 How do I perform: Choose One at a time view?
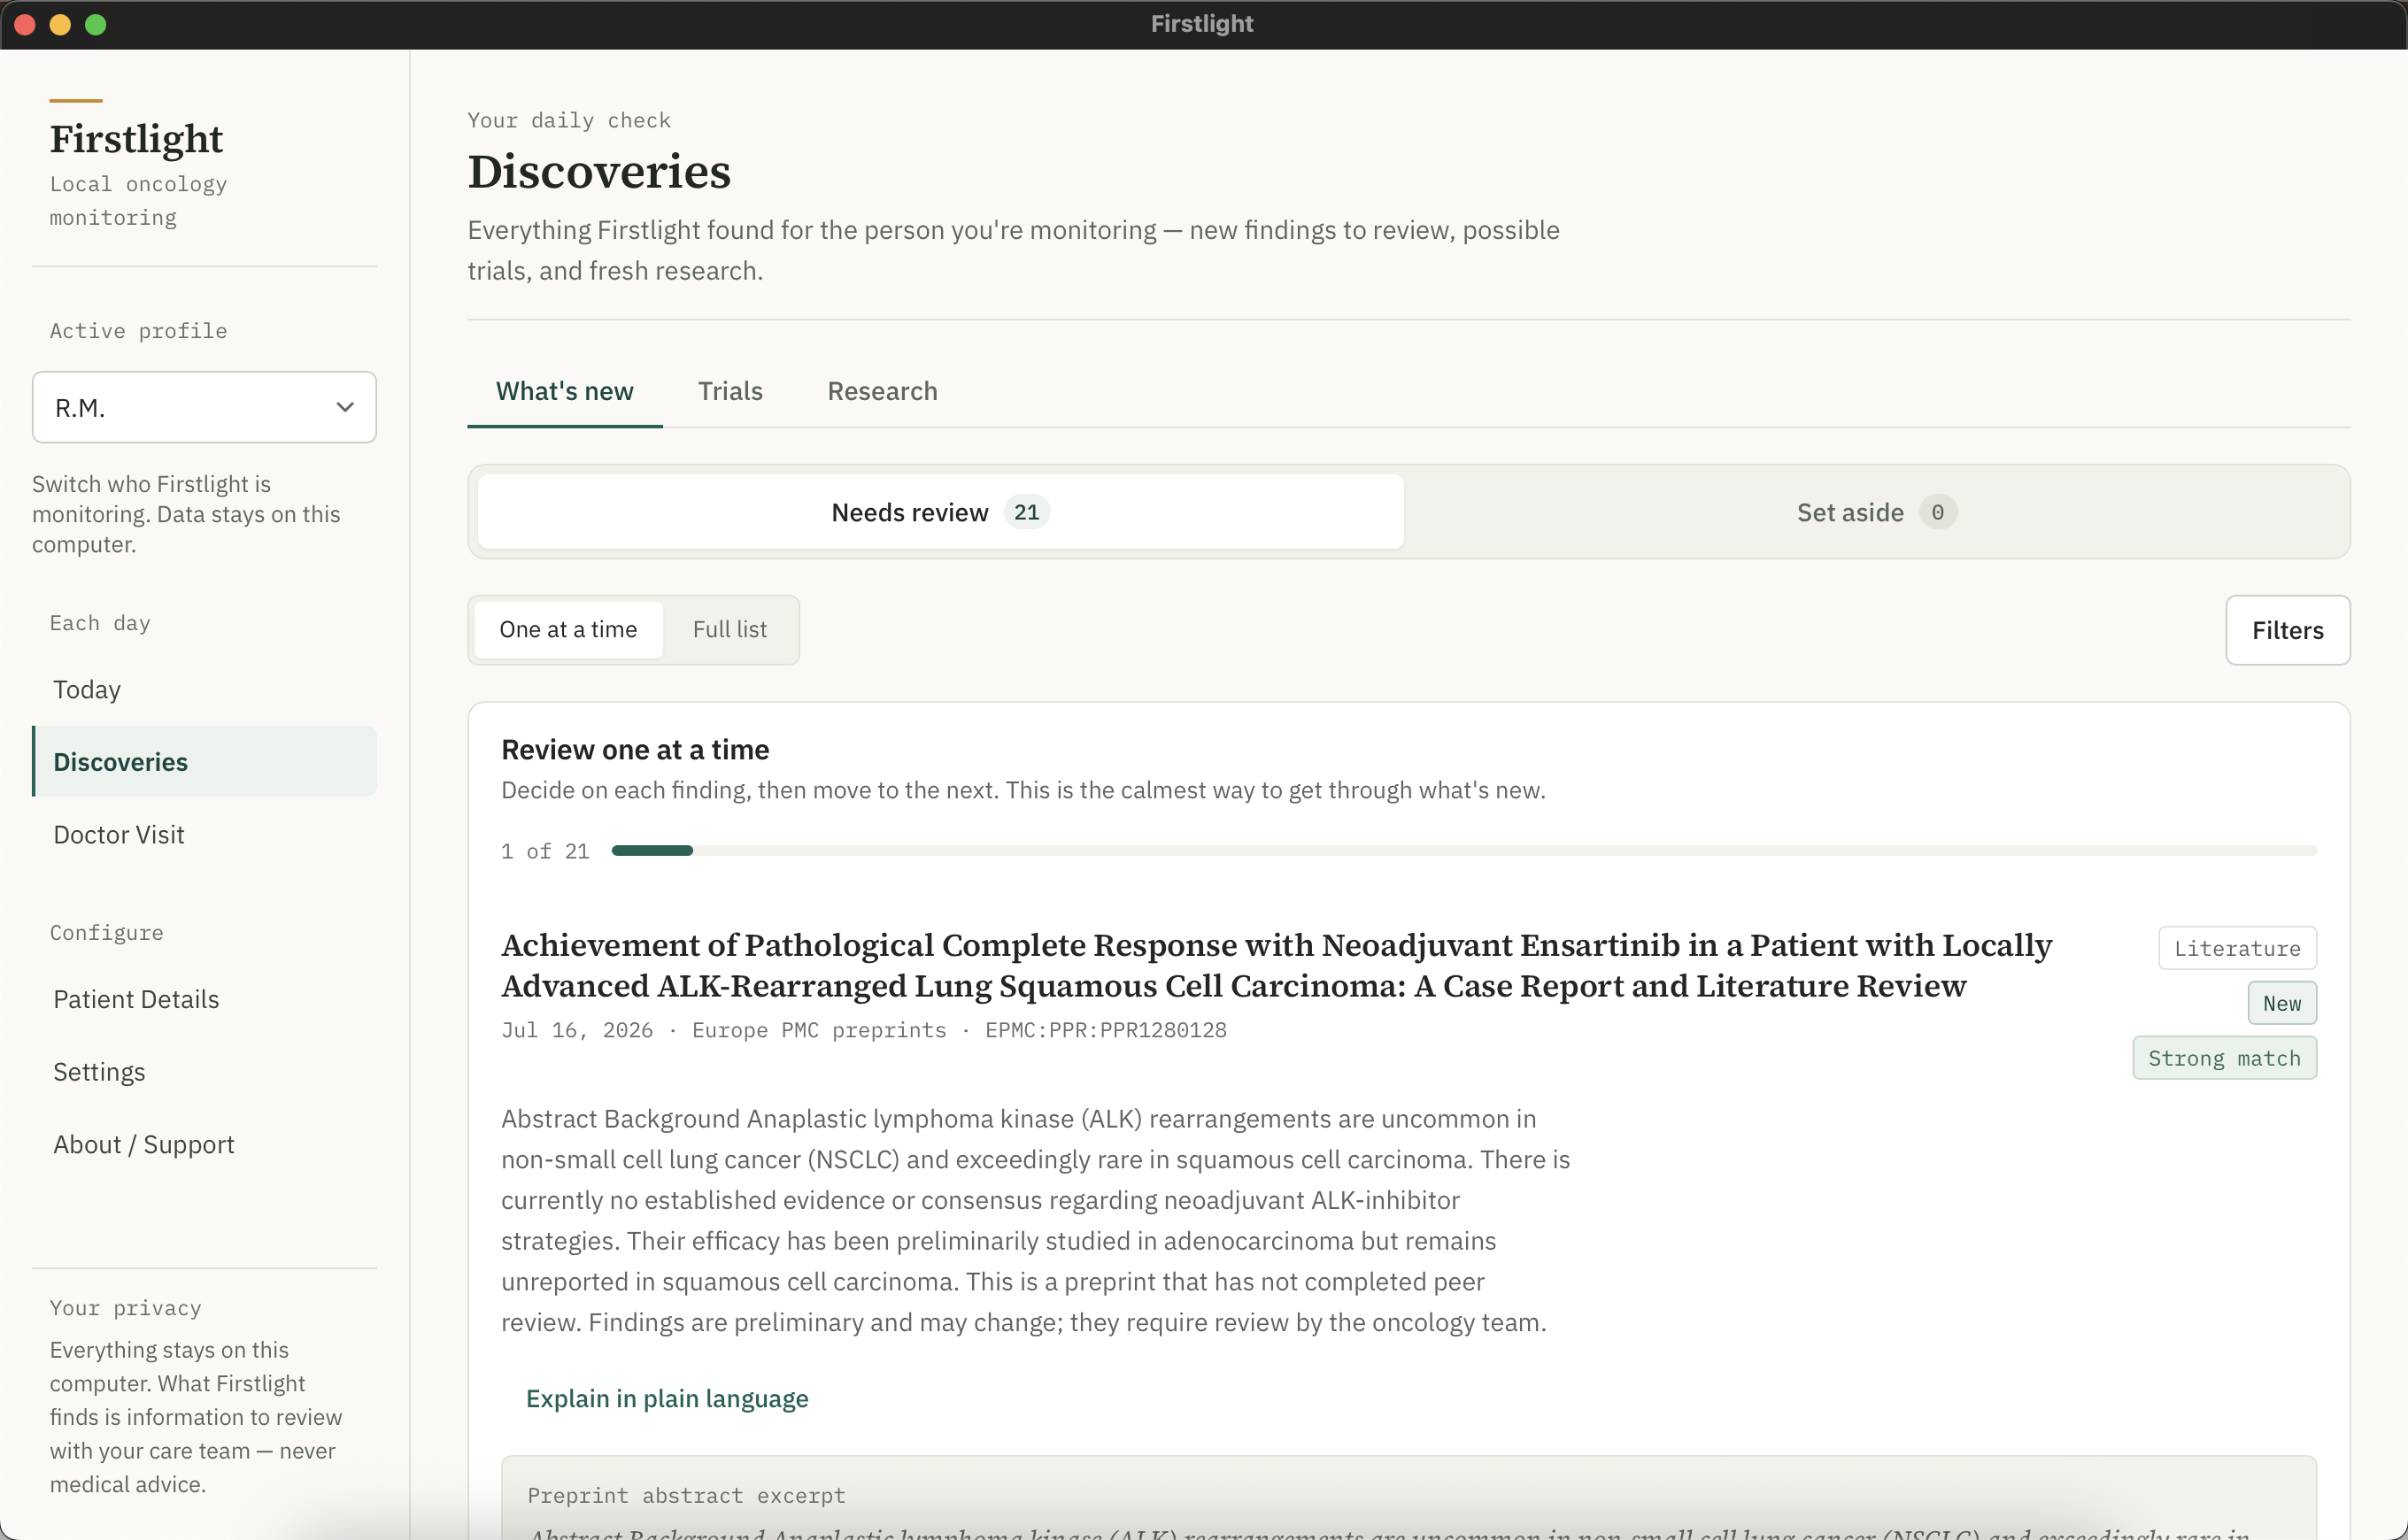point(568,630)
